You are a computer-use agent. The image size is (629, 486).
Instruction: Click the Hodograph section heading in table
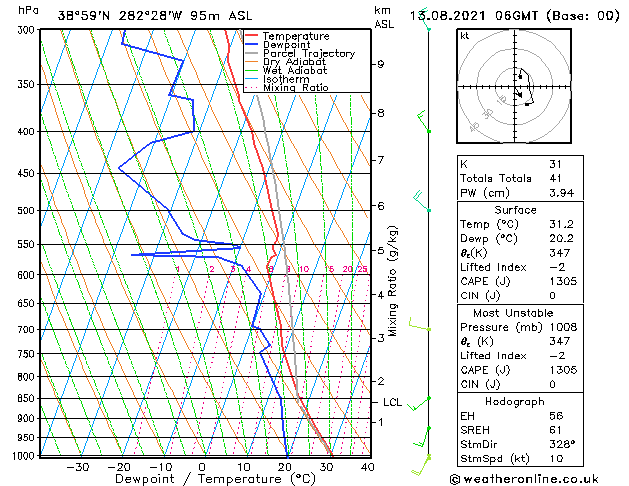pos(515,402)
